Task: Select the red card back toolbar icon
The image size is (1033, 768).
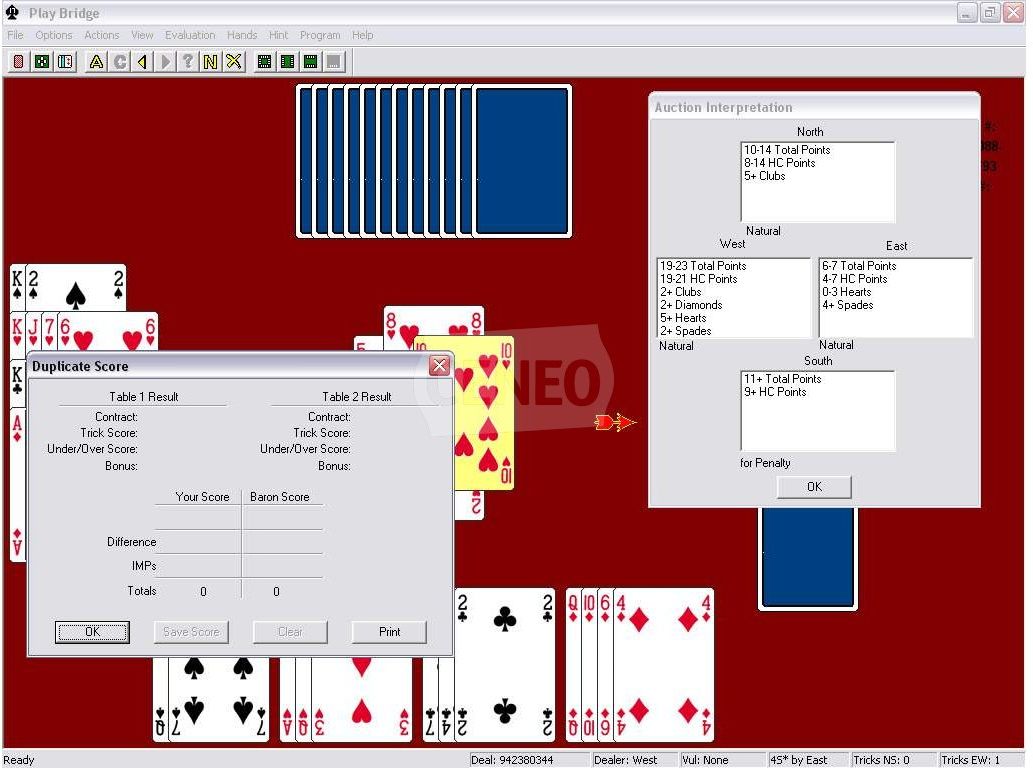Action: [x=17, y=62]
